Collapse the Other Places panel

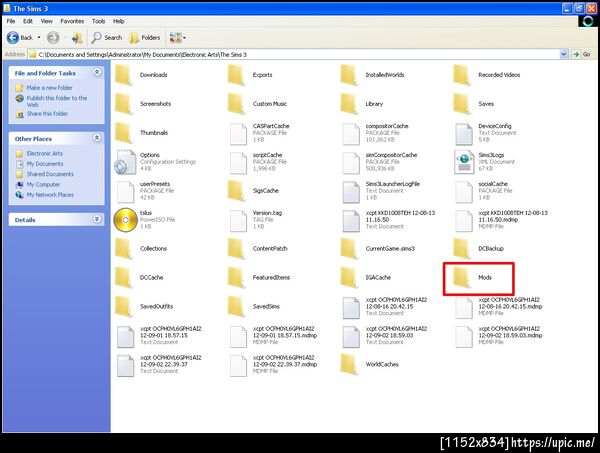[97, 138]
